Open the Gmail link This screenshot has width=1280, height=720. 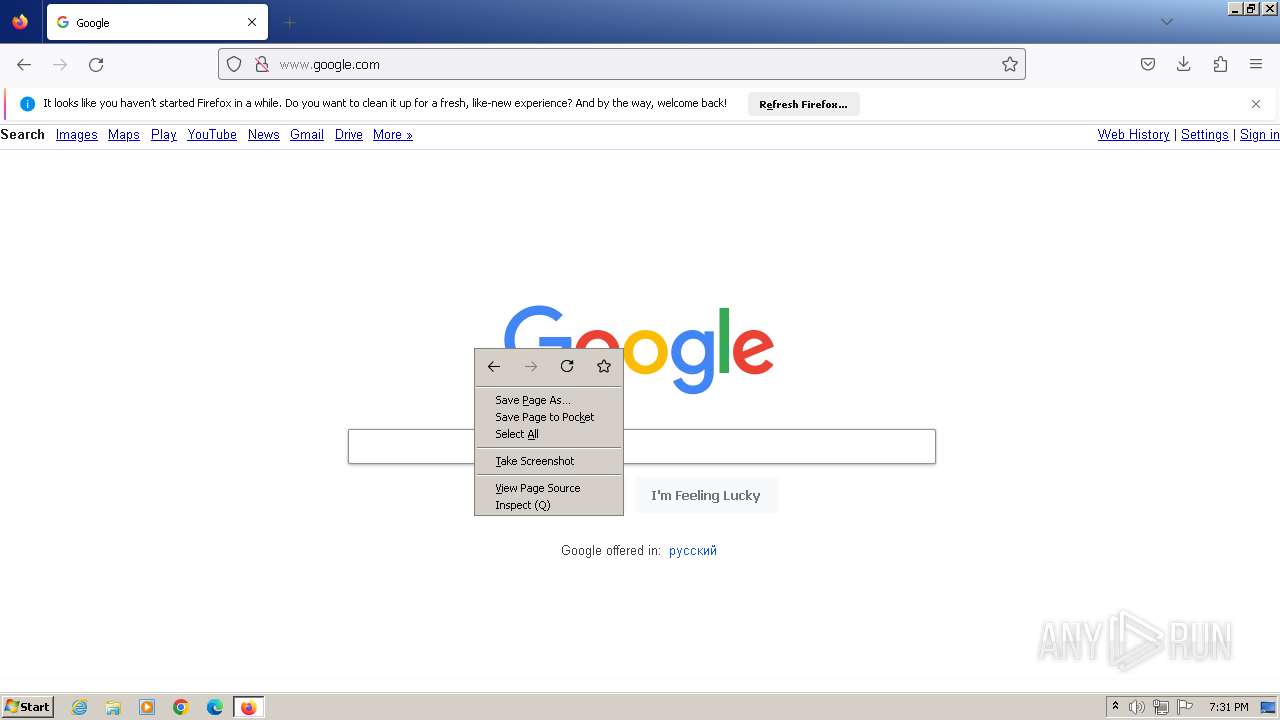click(307, 135)
